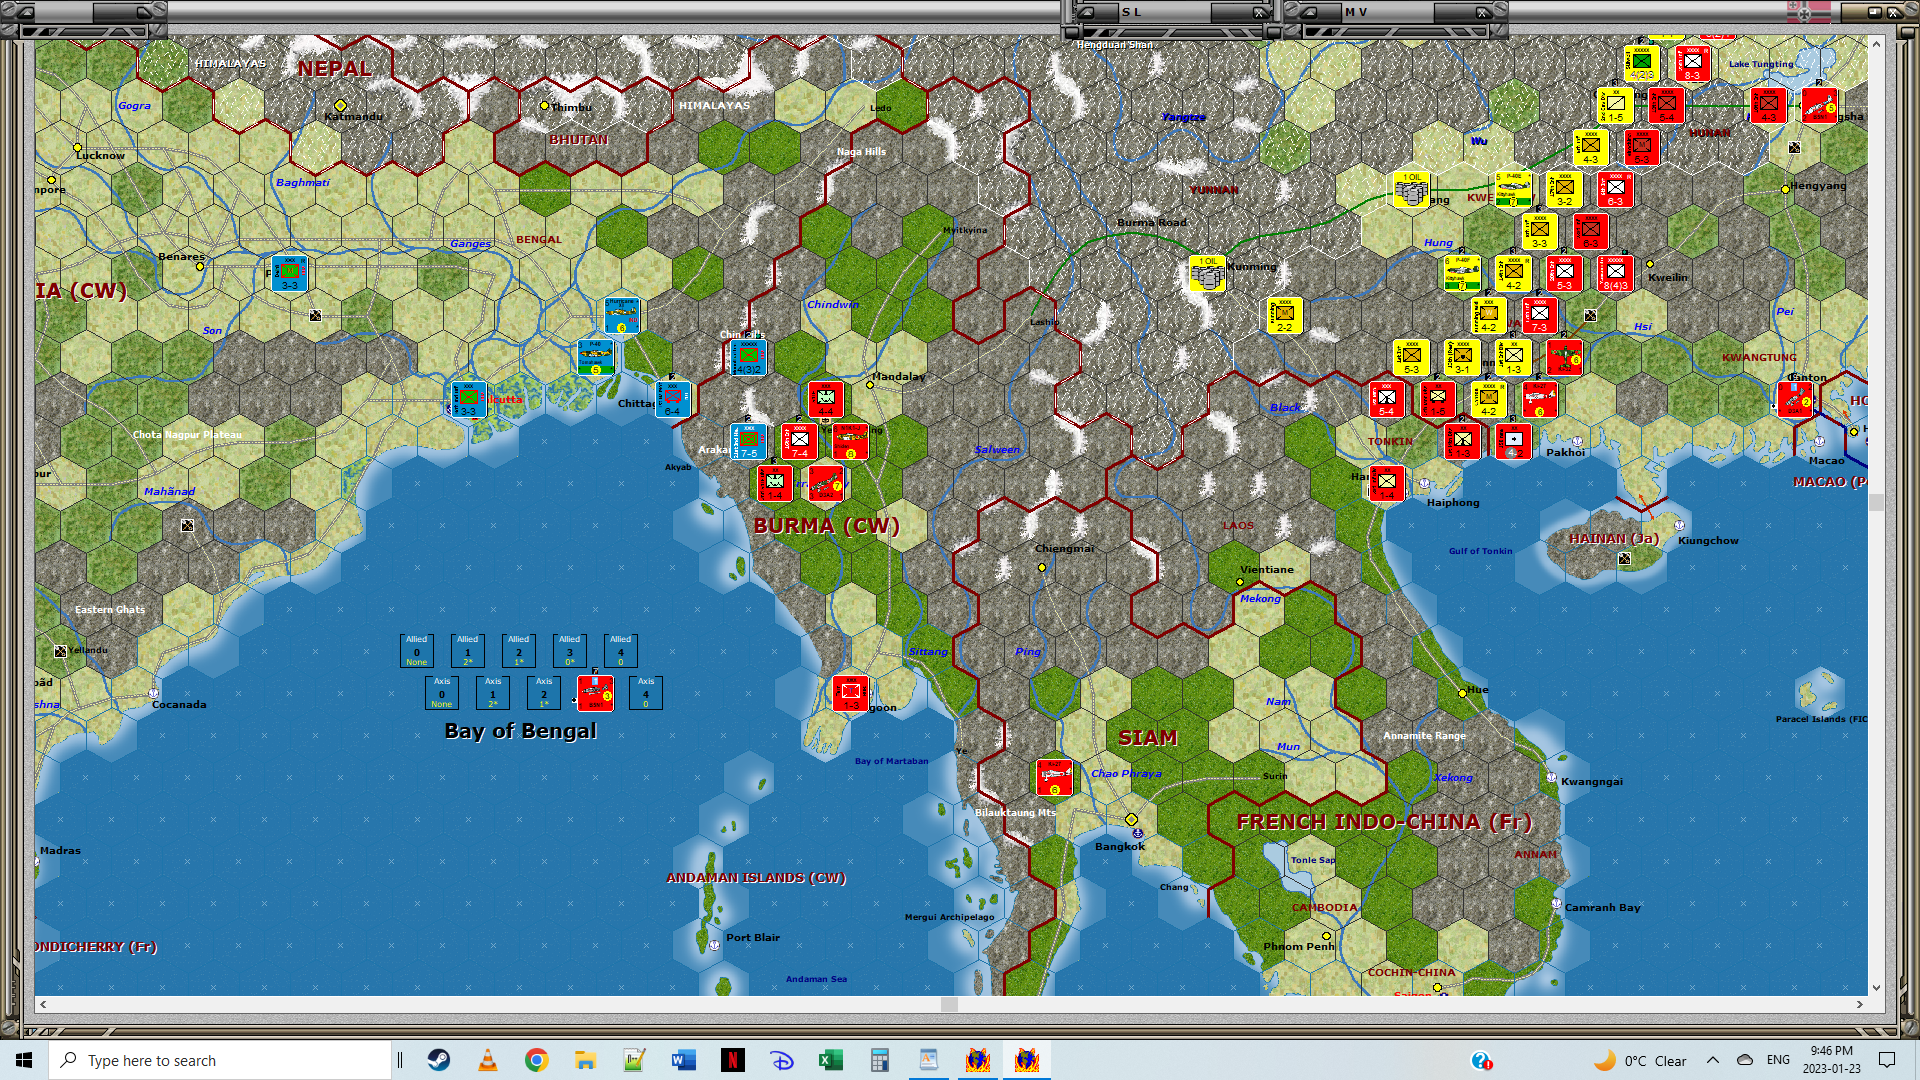Image resolution: width=1920 pixels, height=1080 pixels.
Task: Select the red aircraft counter in Siam
Action: pyautogui.click(x=1054, y=777)
